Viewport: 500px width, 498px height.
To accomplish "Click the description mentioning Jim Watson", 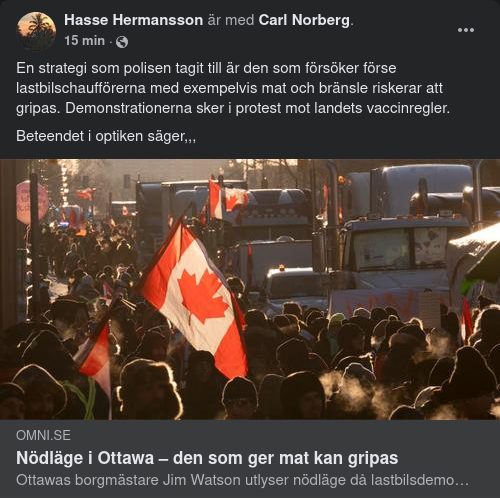I will click(x=242, y=480).
